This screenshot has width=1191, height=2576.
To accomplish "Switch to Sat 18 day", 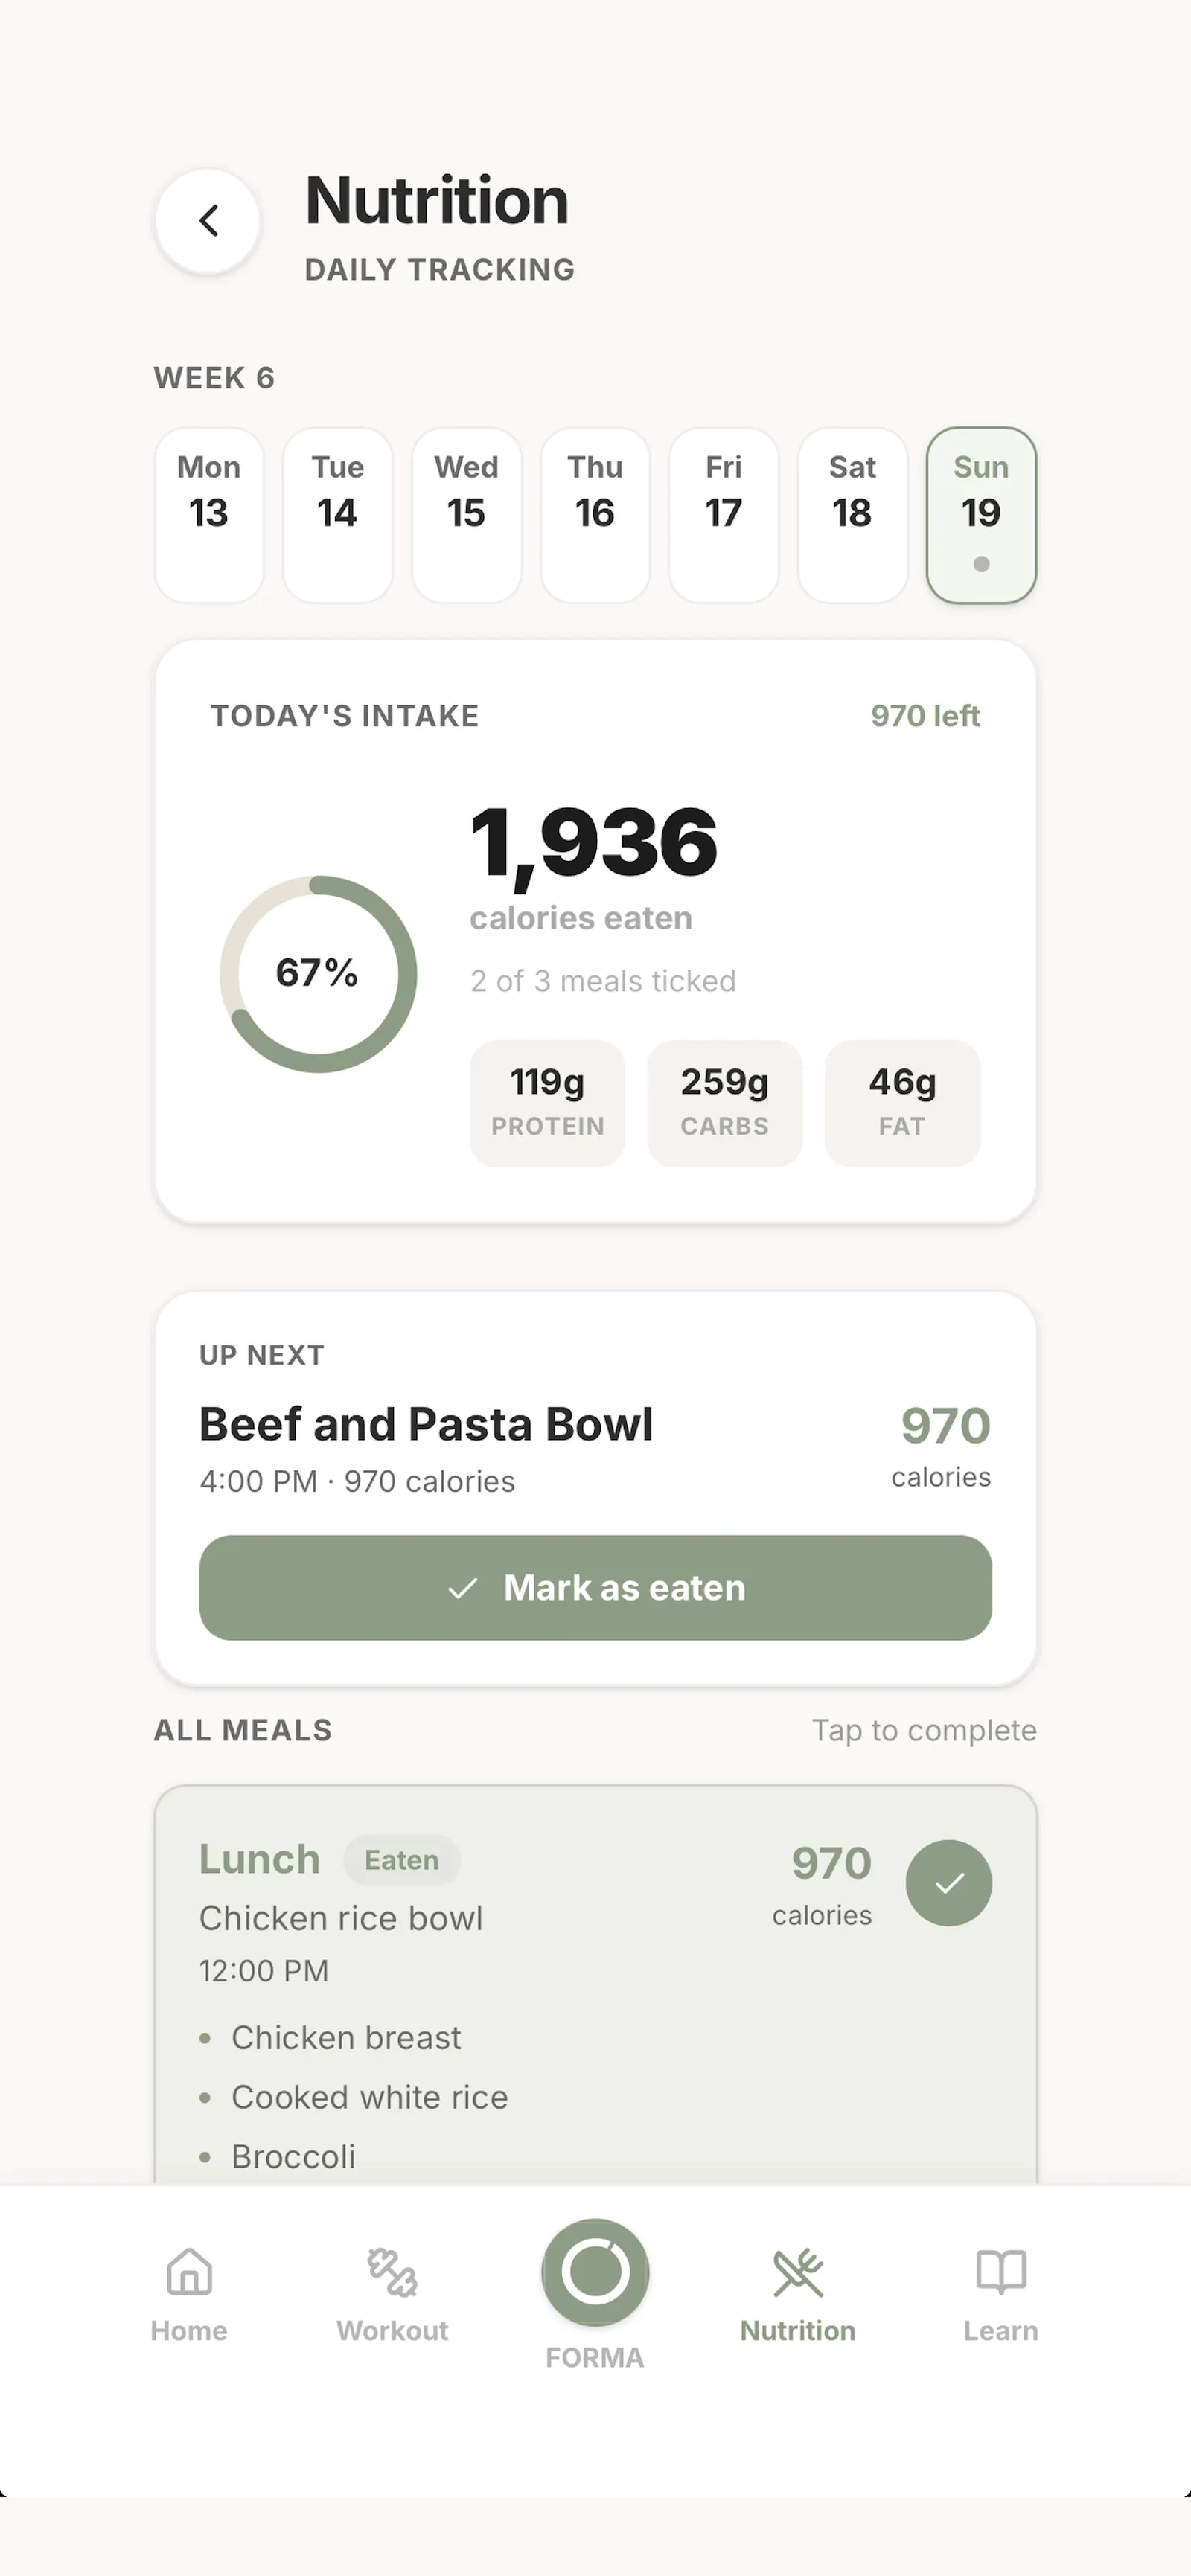I will (x=853, y=515).
